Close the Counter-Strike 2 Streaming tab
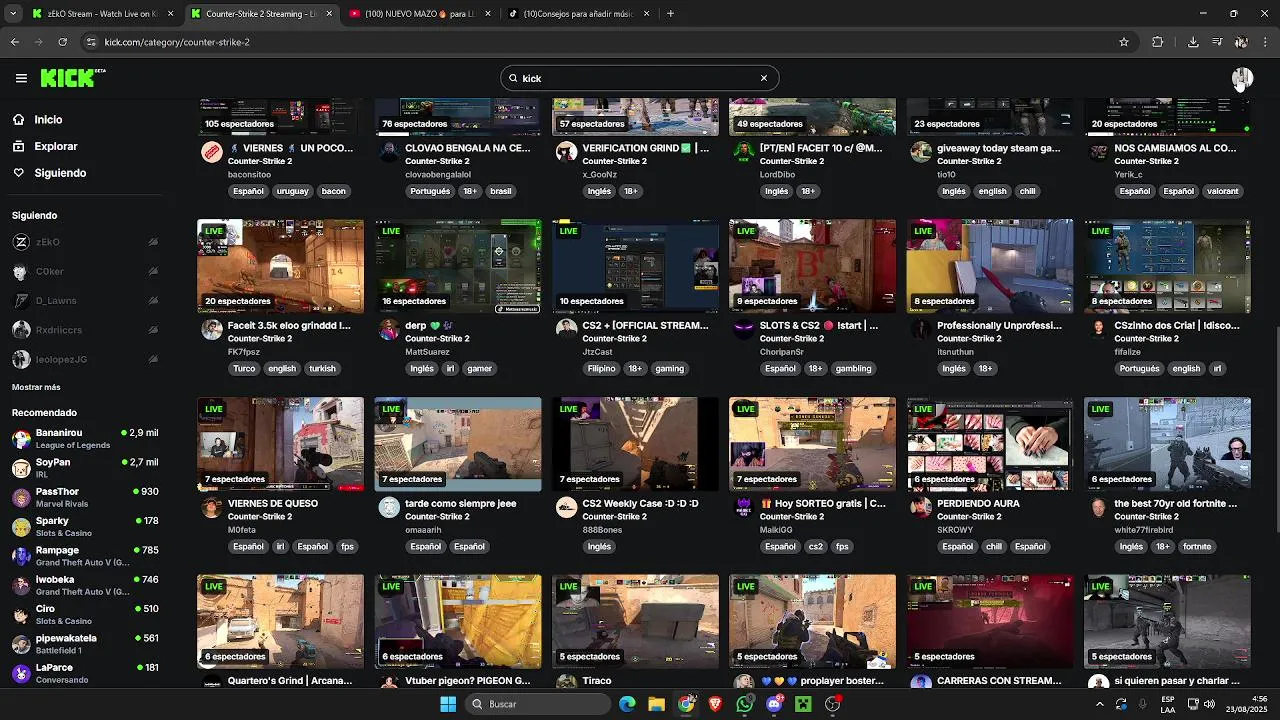Image resolution: width=1280 pixels, height=720 pixels. click(x=329, y=14)
